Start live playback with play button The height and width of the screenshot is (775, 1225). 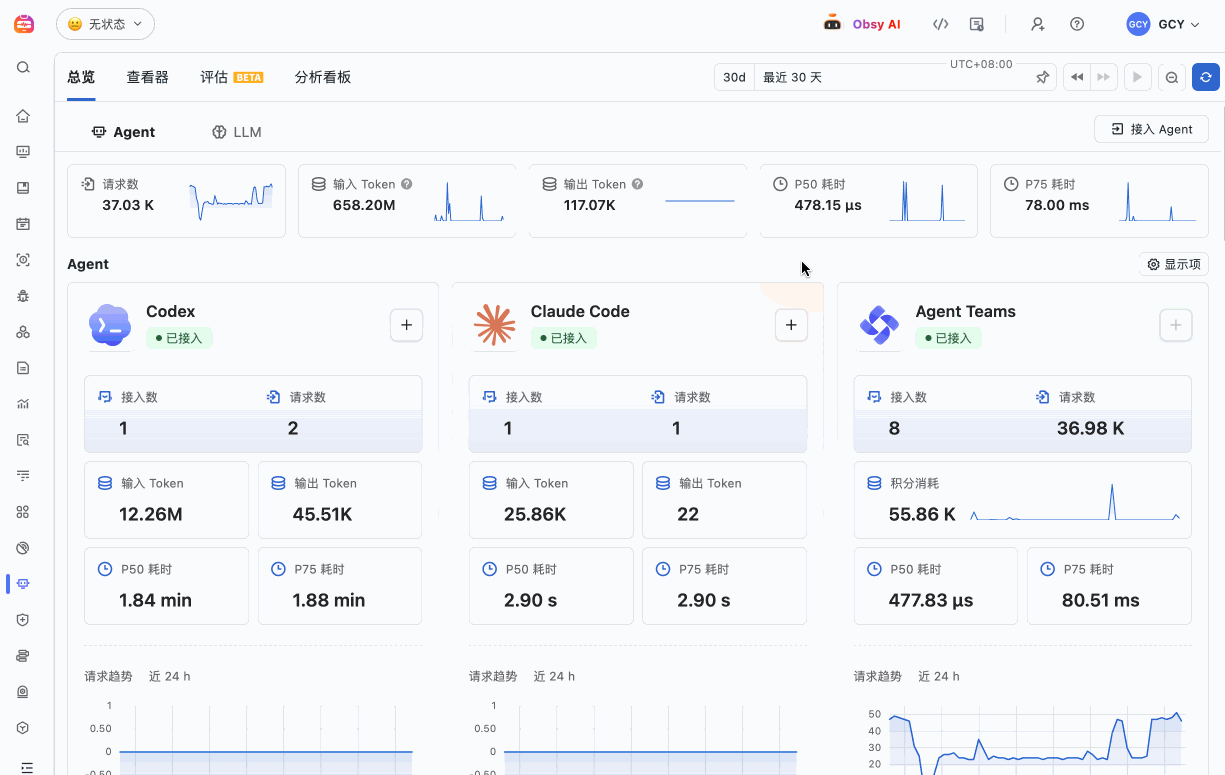1137,77
